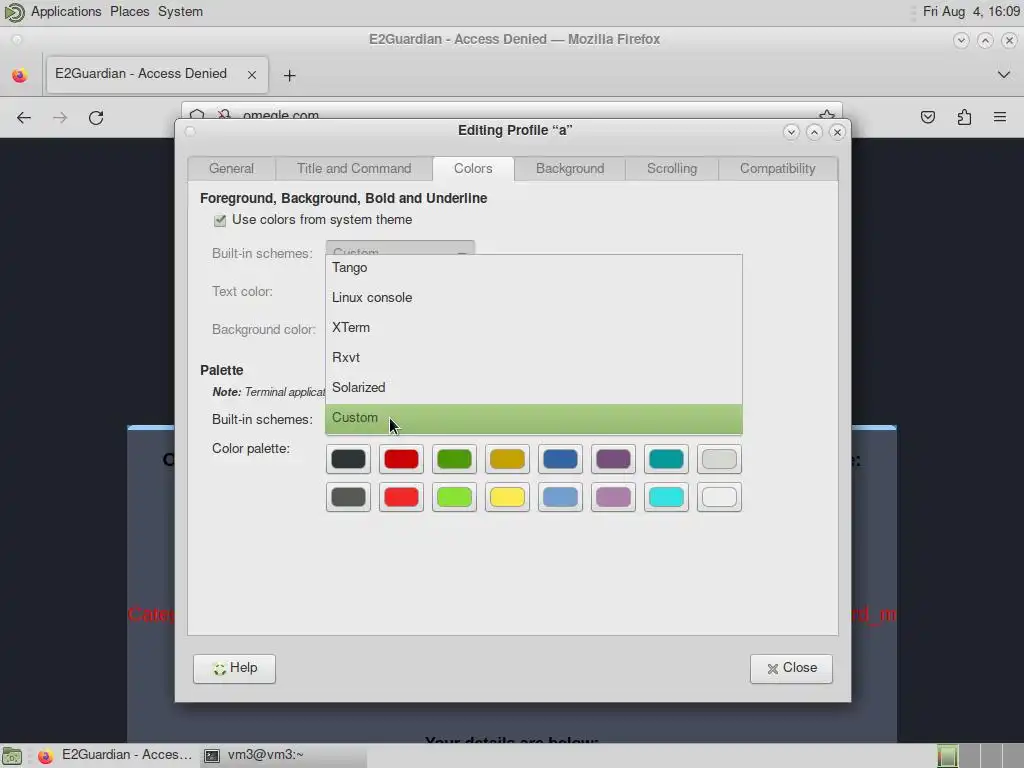Click the MATE logo in top panel
This screenshot has height=768, width=1024.
click(14, 12)
